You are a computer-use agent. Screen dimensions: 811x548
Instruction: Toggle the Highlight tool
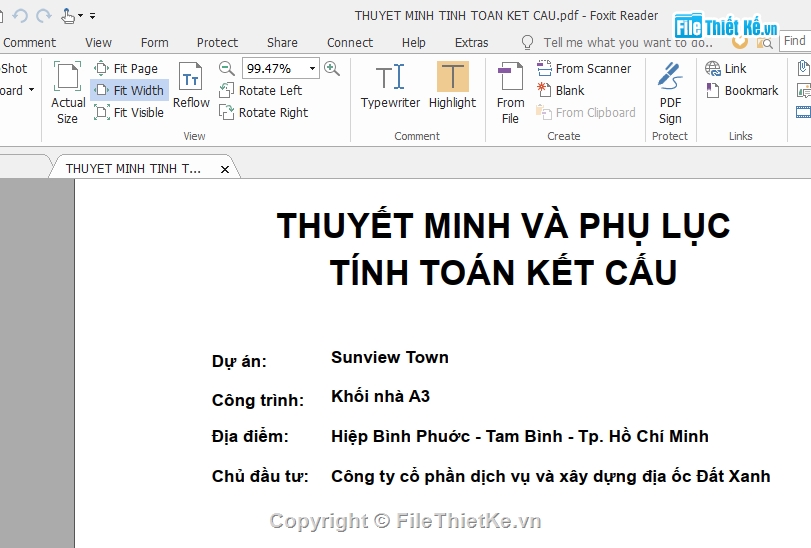click(453, 85)
